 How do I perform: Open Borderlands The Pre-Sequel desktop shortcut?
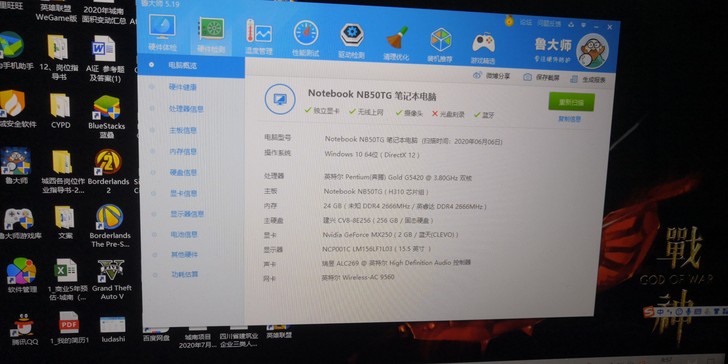click(x=110, y=226)
